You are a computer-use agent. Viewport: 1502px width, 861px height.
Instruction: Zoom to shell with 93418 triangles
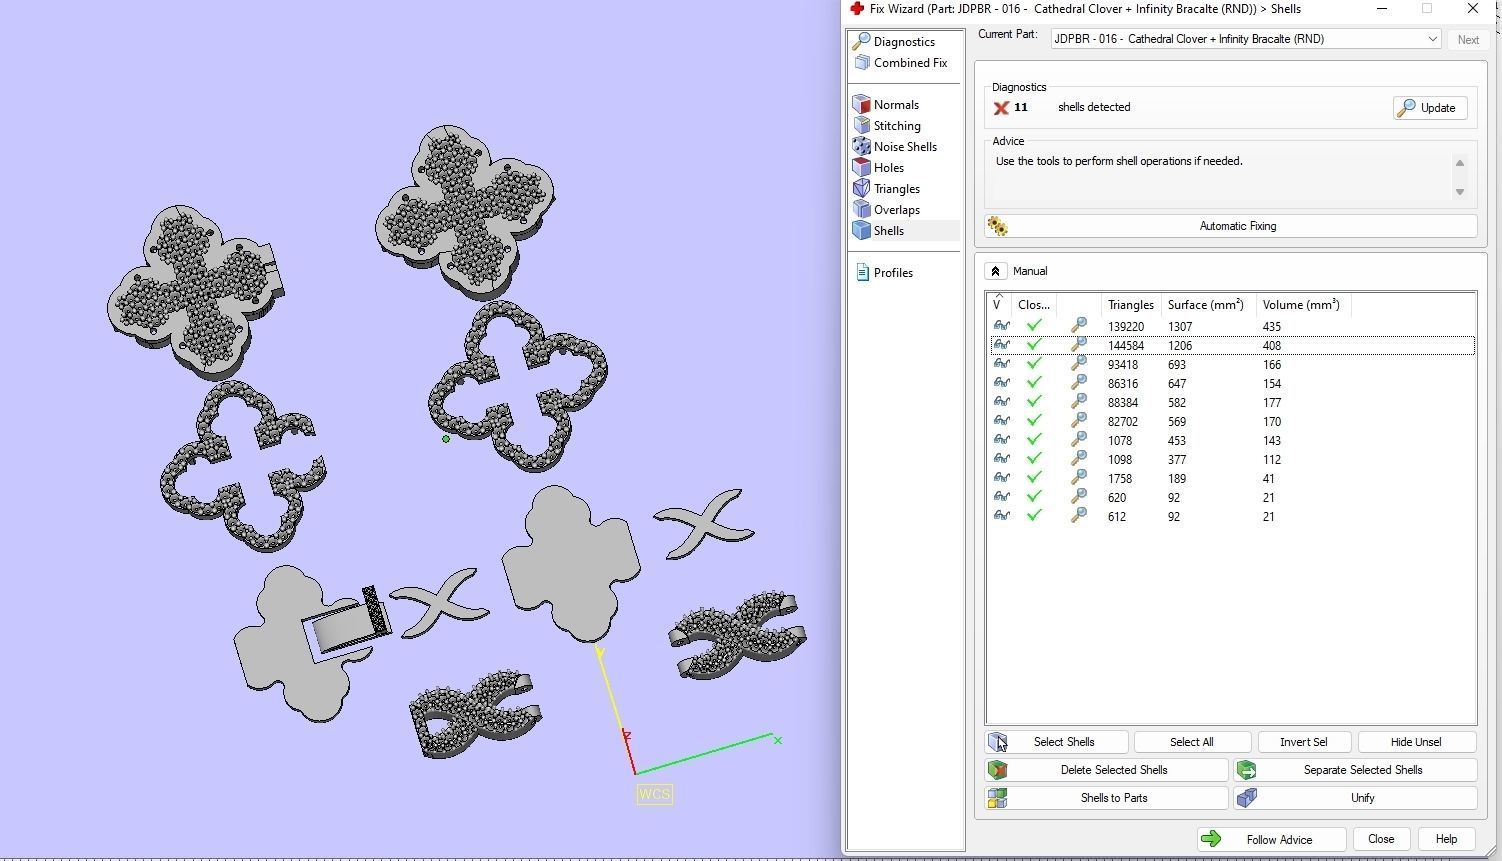coord(1079,364)
